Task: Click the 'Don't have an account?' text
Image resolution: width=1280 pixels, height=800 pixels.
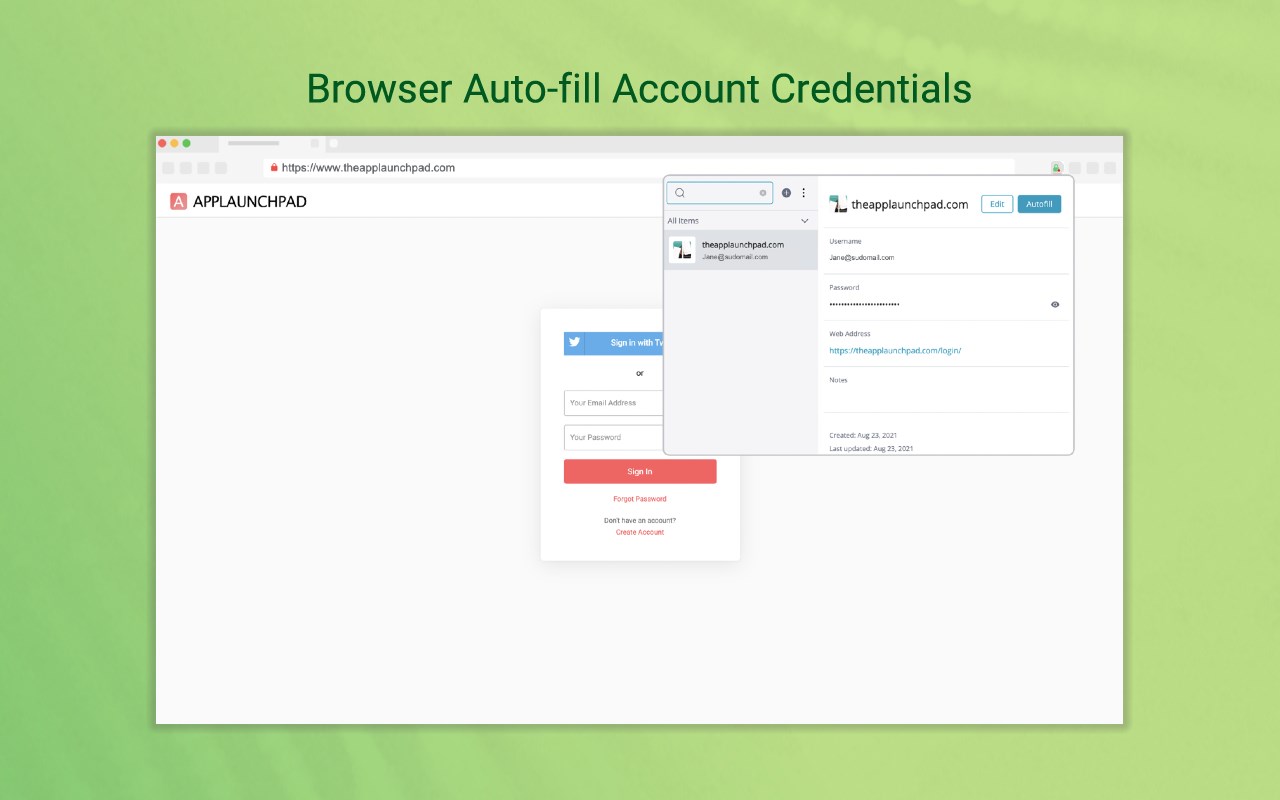Action: [x=640, y=521]
